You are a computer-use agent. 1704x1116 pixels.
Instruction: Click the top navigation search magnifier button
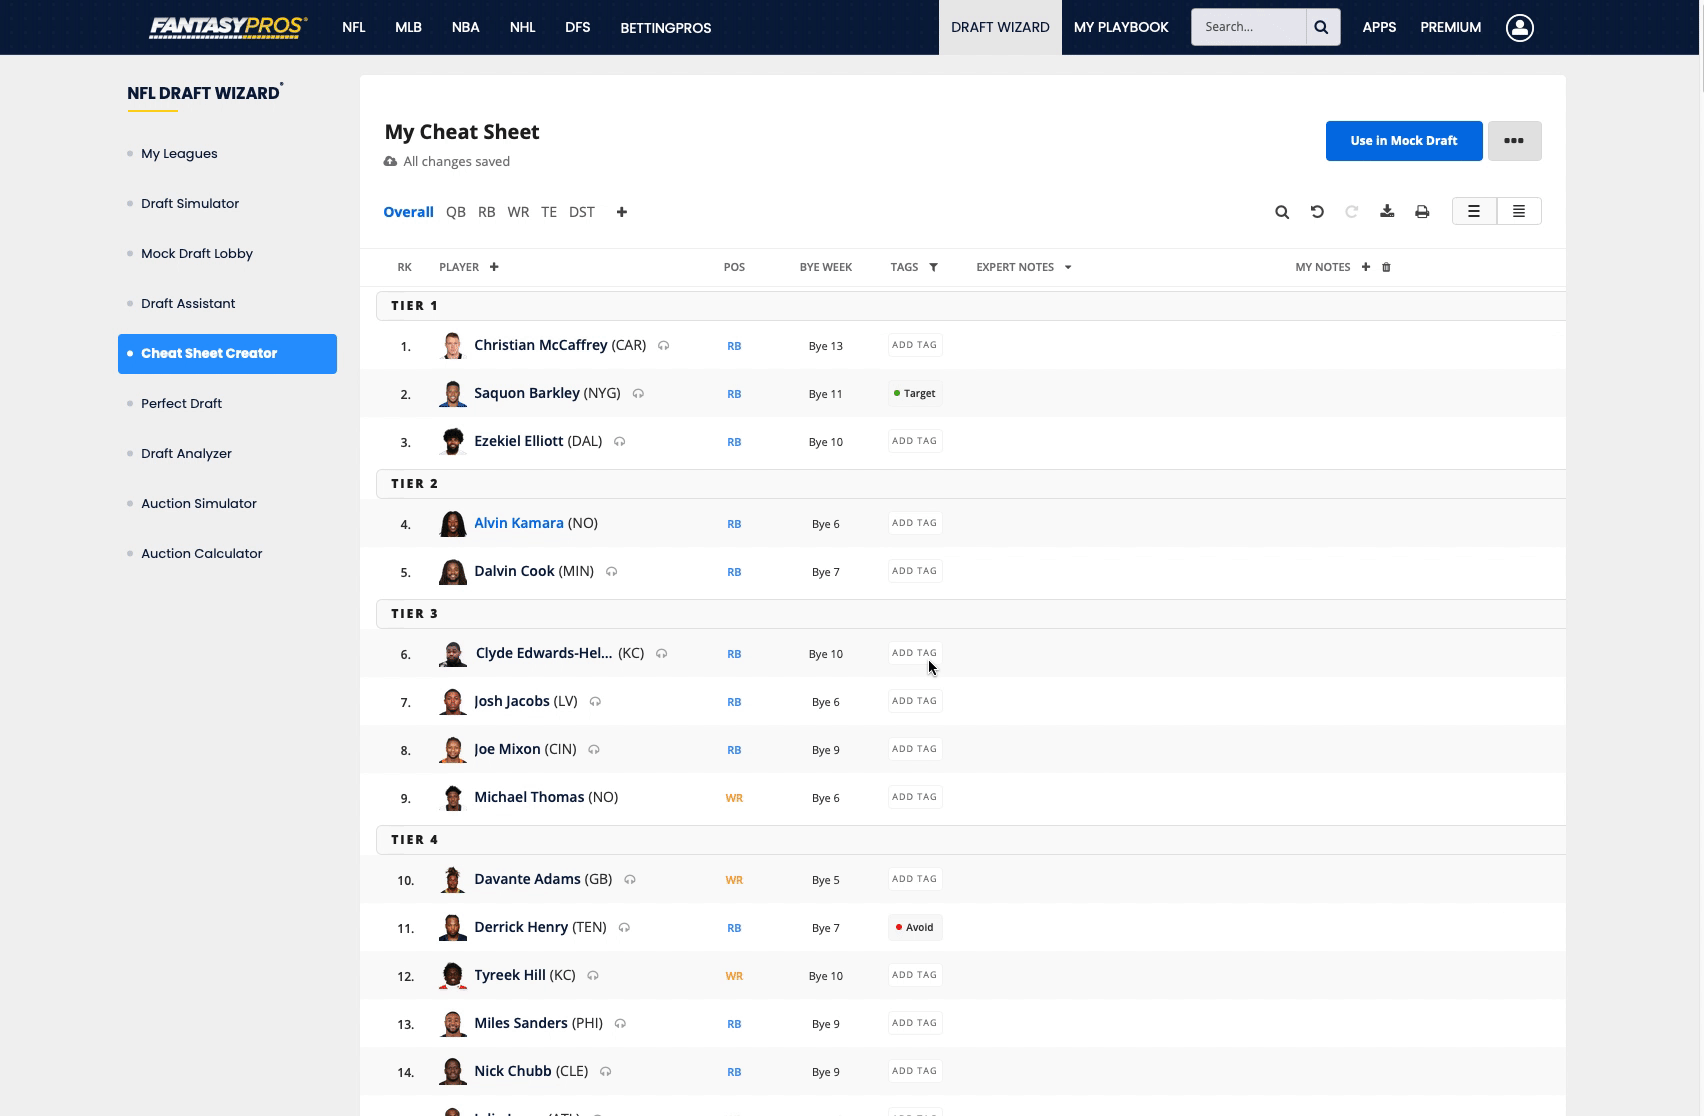1322,27
